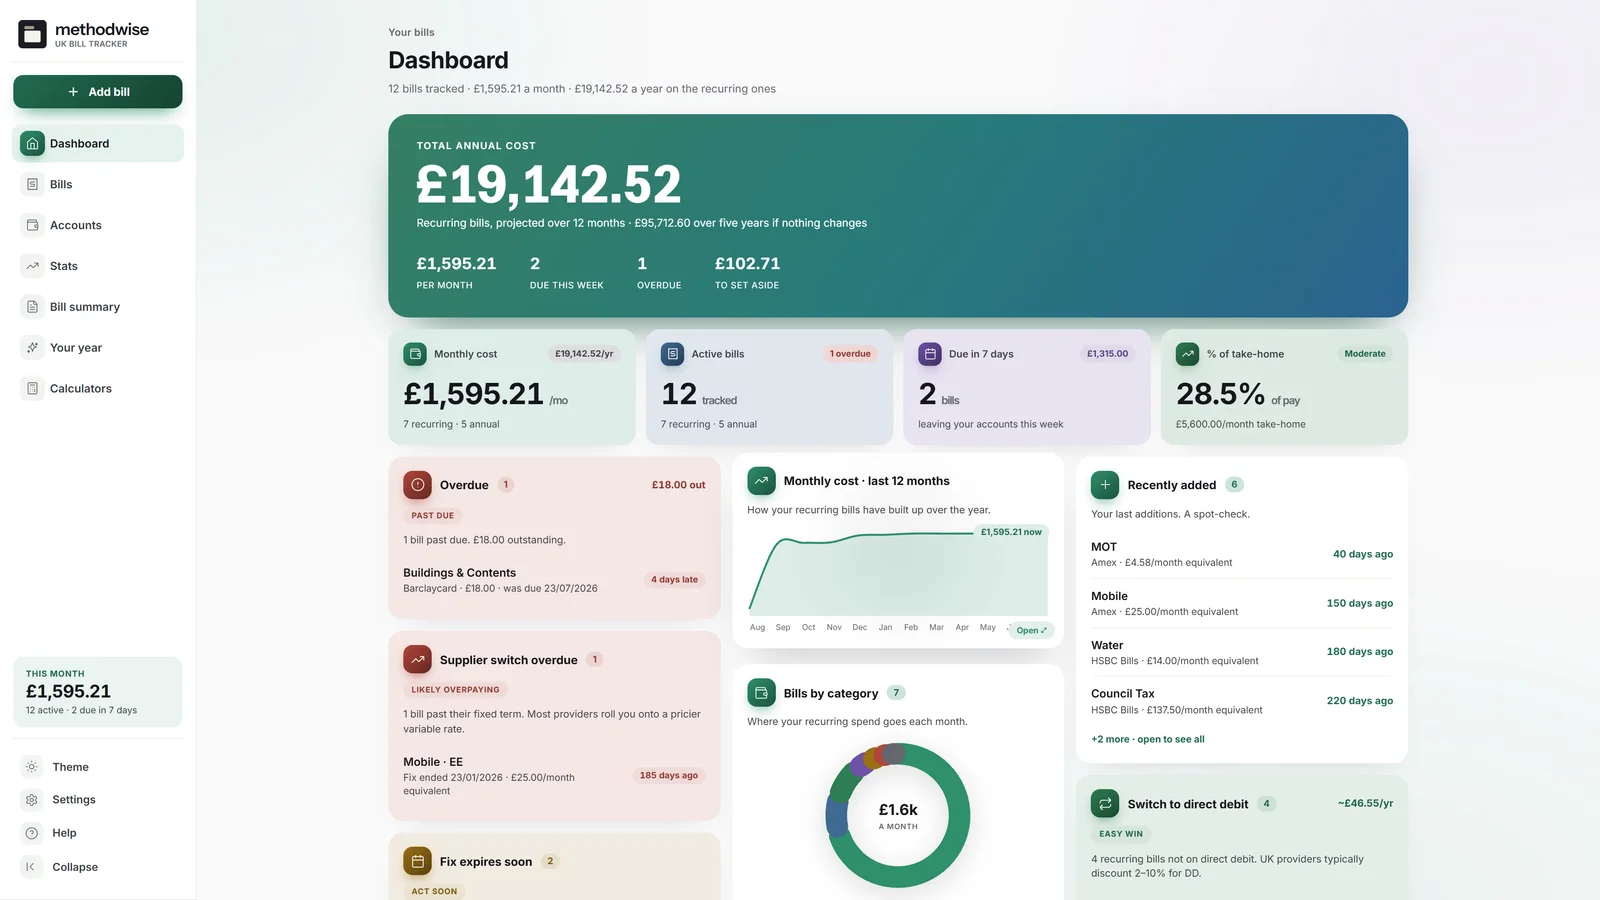Viewport: 1600px width, 900px height.
Task: Click the ~£46.55/yr savings label
Action: coord(1365,804)
